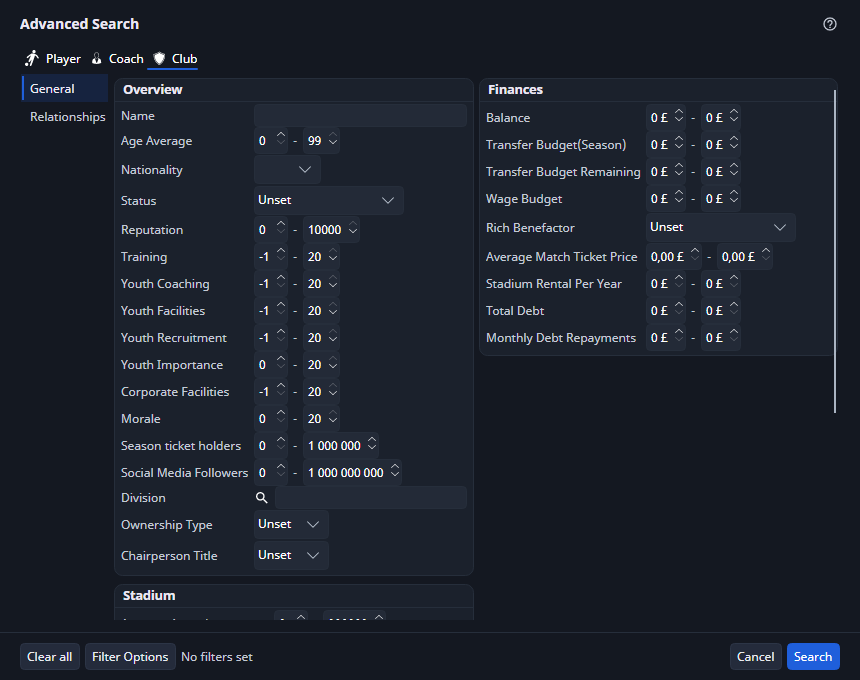Click the Wage Budget minimum stepper

pyautogui.click(x=666, y=199)
